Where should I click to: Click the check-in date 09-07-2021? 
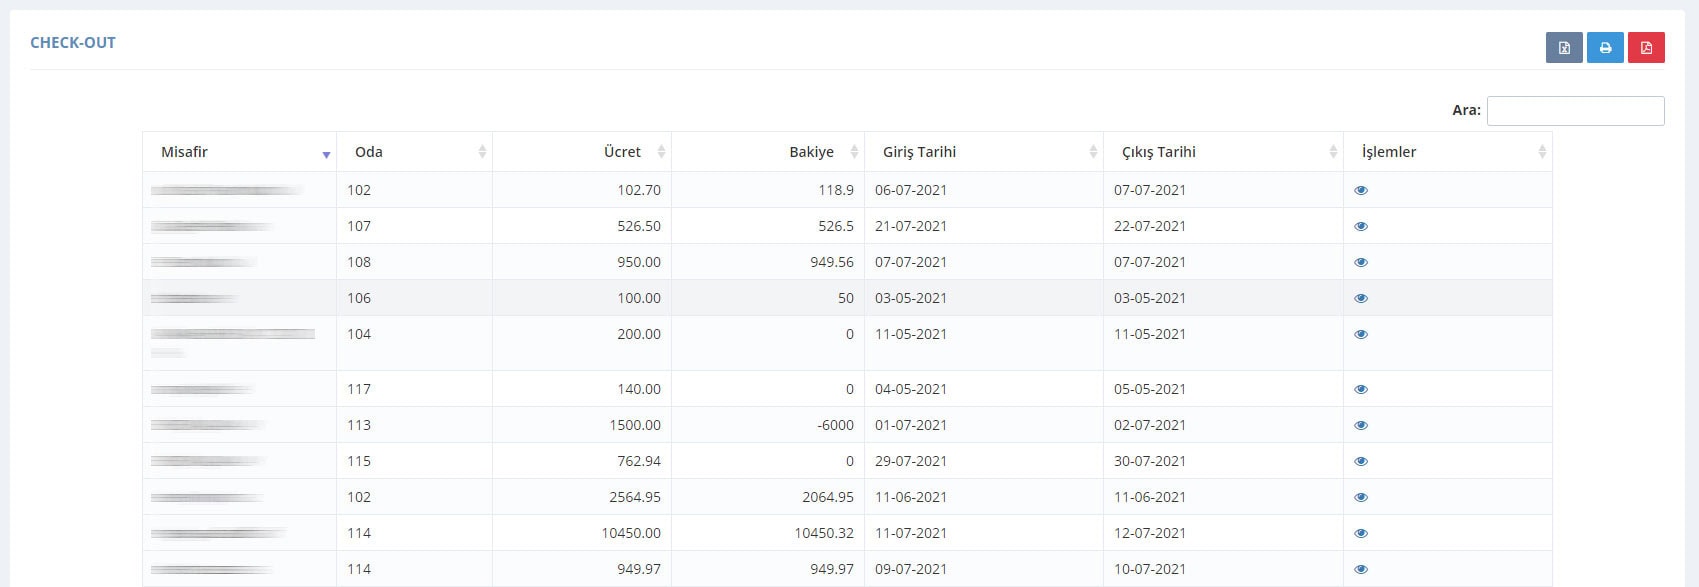coord(911,569)
